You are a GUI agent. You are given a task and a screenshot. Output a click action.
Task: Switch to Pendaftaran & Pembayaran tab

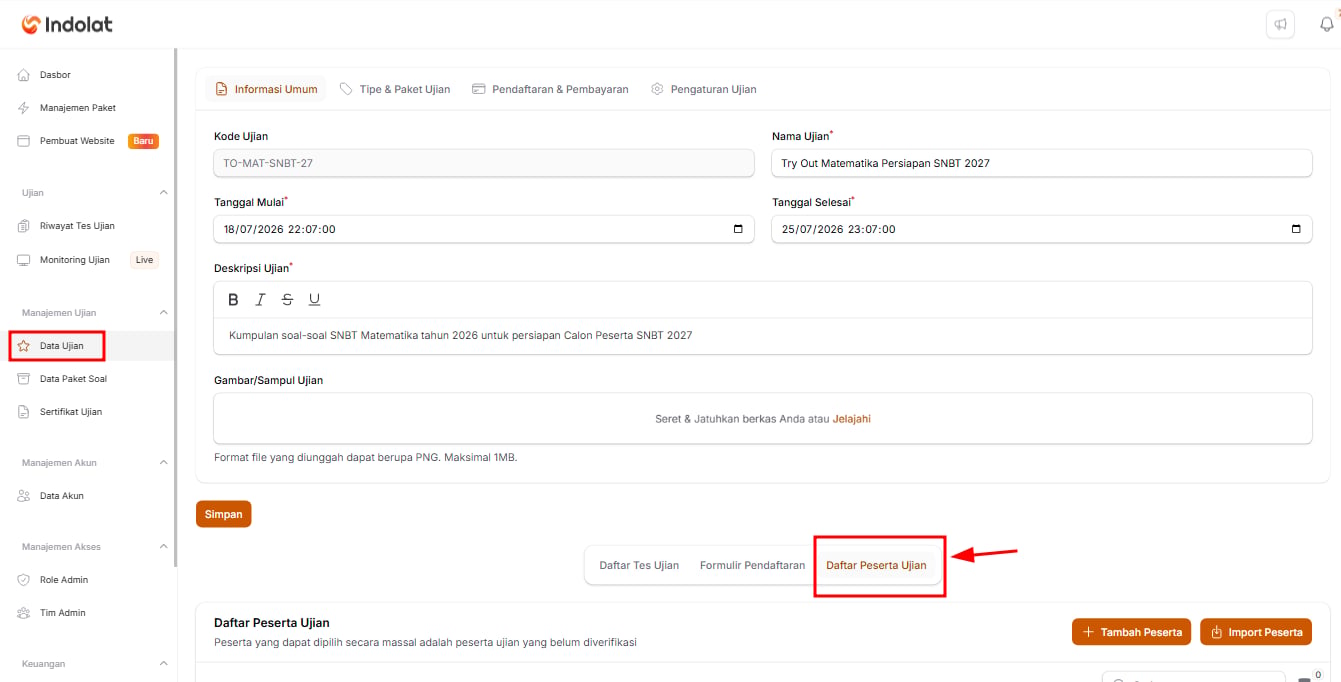tap(550, 89)
